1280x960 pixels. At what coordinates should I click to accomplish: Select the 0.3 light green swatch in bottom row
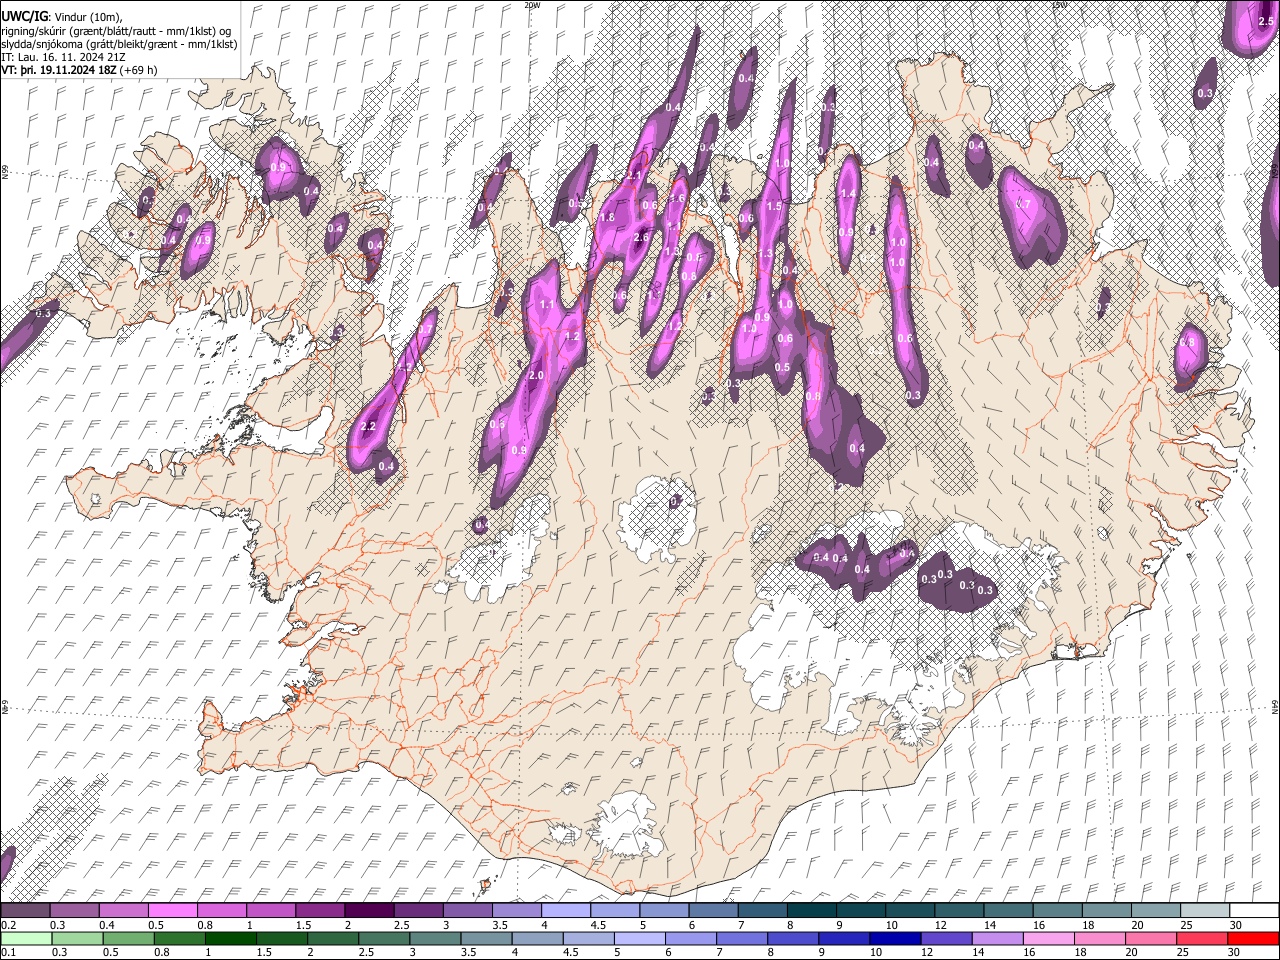tap(77, 938)
